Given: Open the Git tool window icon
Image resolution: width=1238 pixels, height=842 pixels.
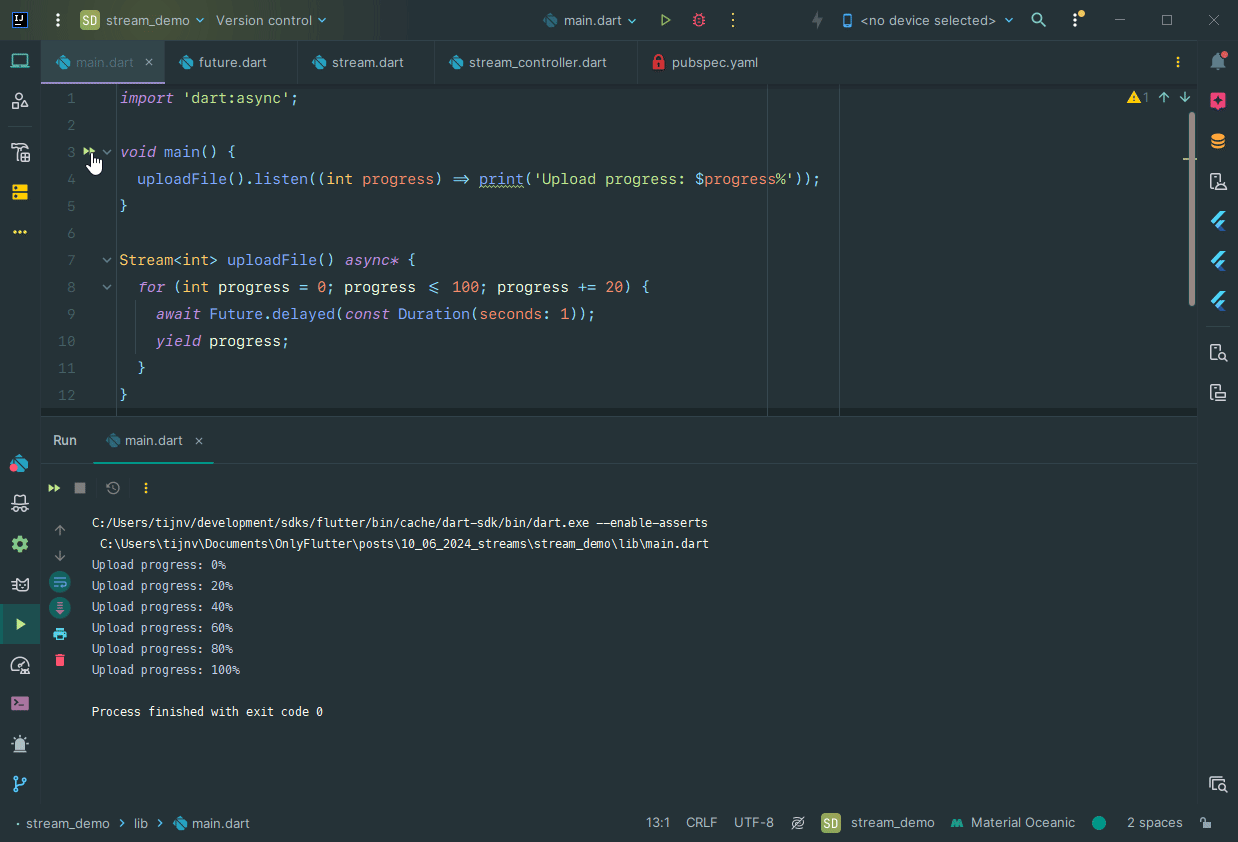Looking at the screenshot, I should pos(20,784).
